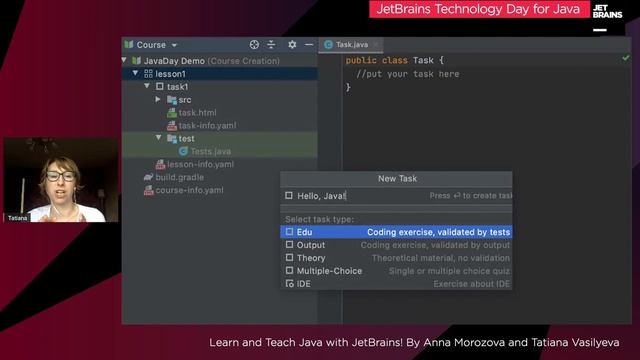This screenshot has height=360, width=640.
Task: Hide the Course tool window
Action: 309,44
